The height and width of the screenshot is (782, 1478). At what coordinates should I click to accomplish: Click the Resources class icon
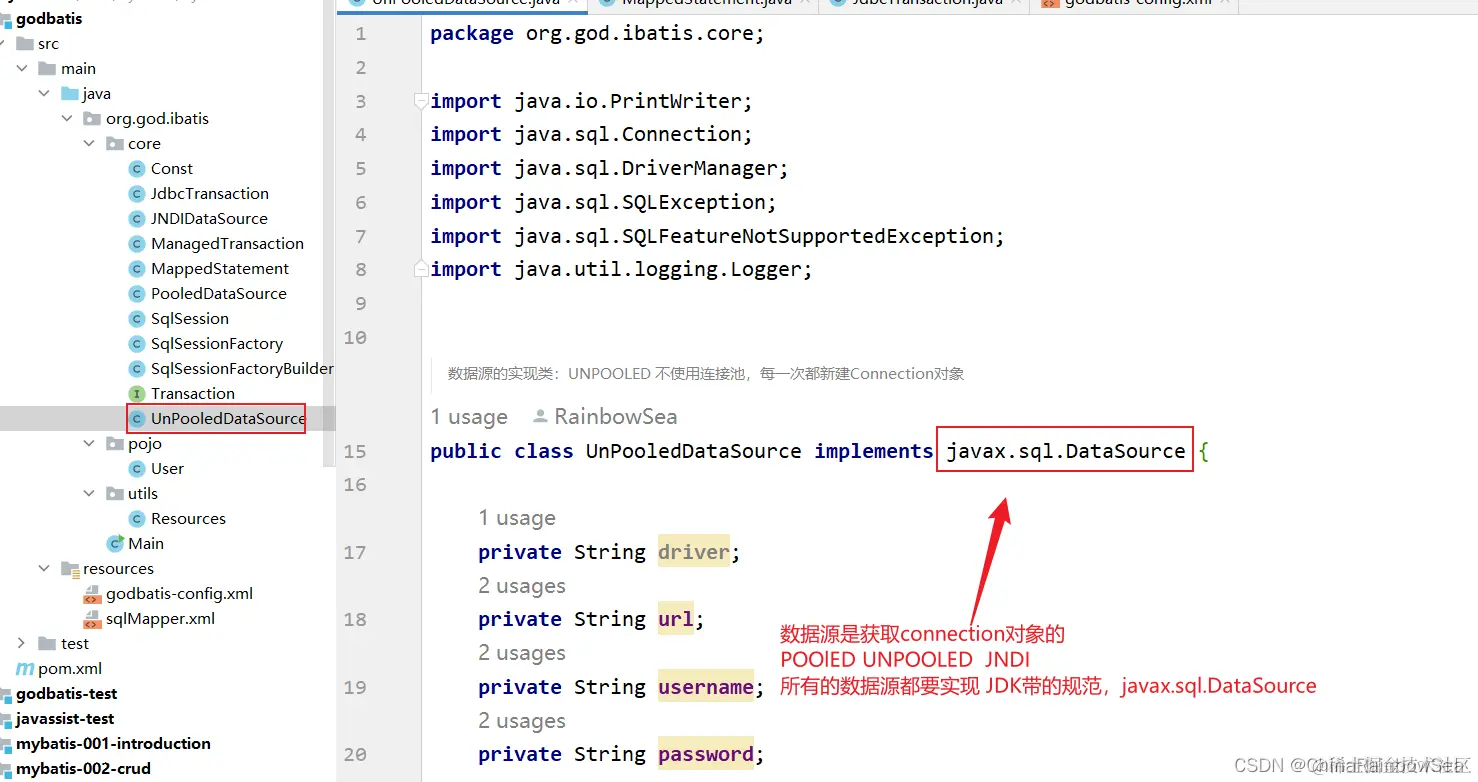[137, 519]
